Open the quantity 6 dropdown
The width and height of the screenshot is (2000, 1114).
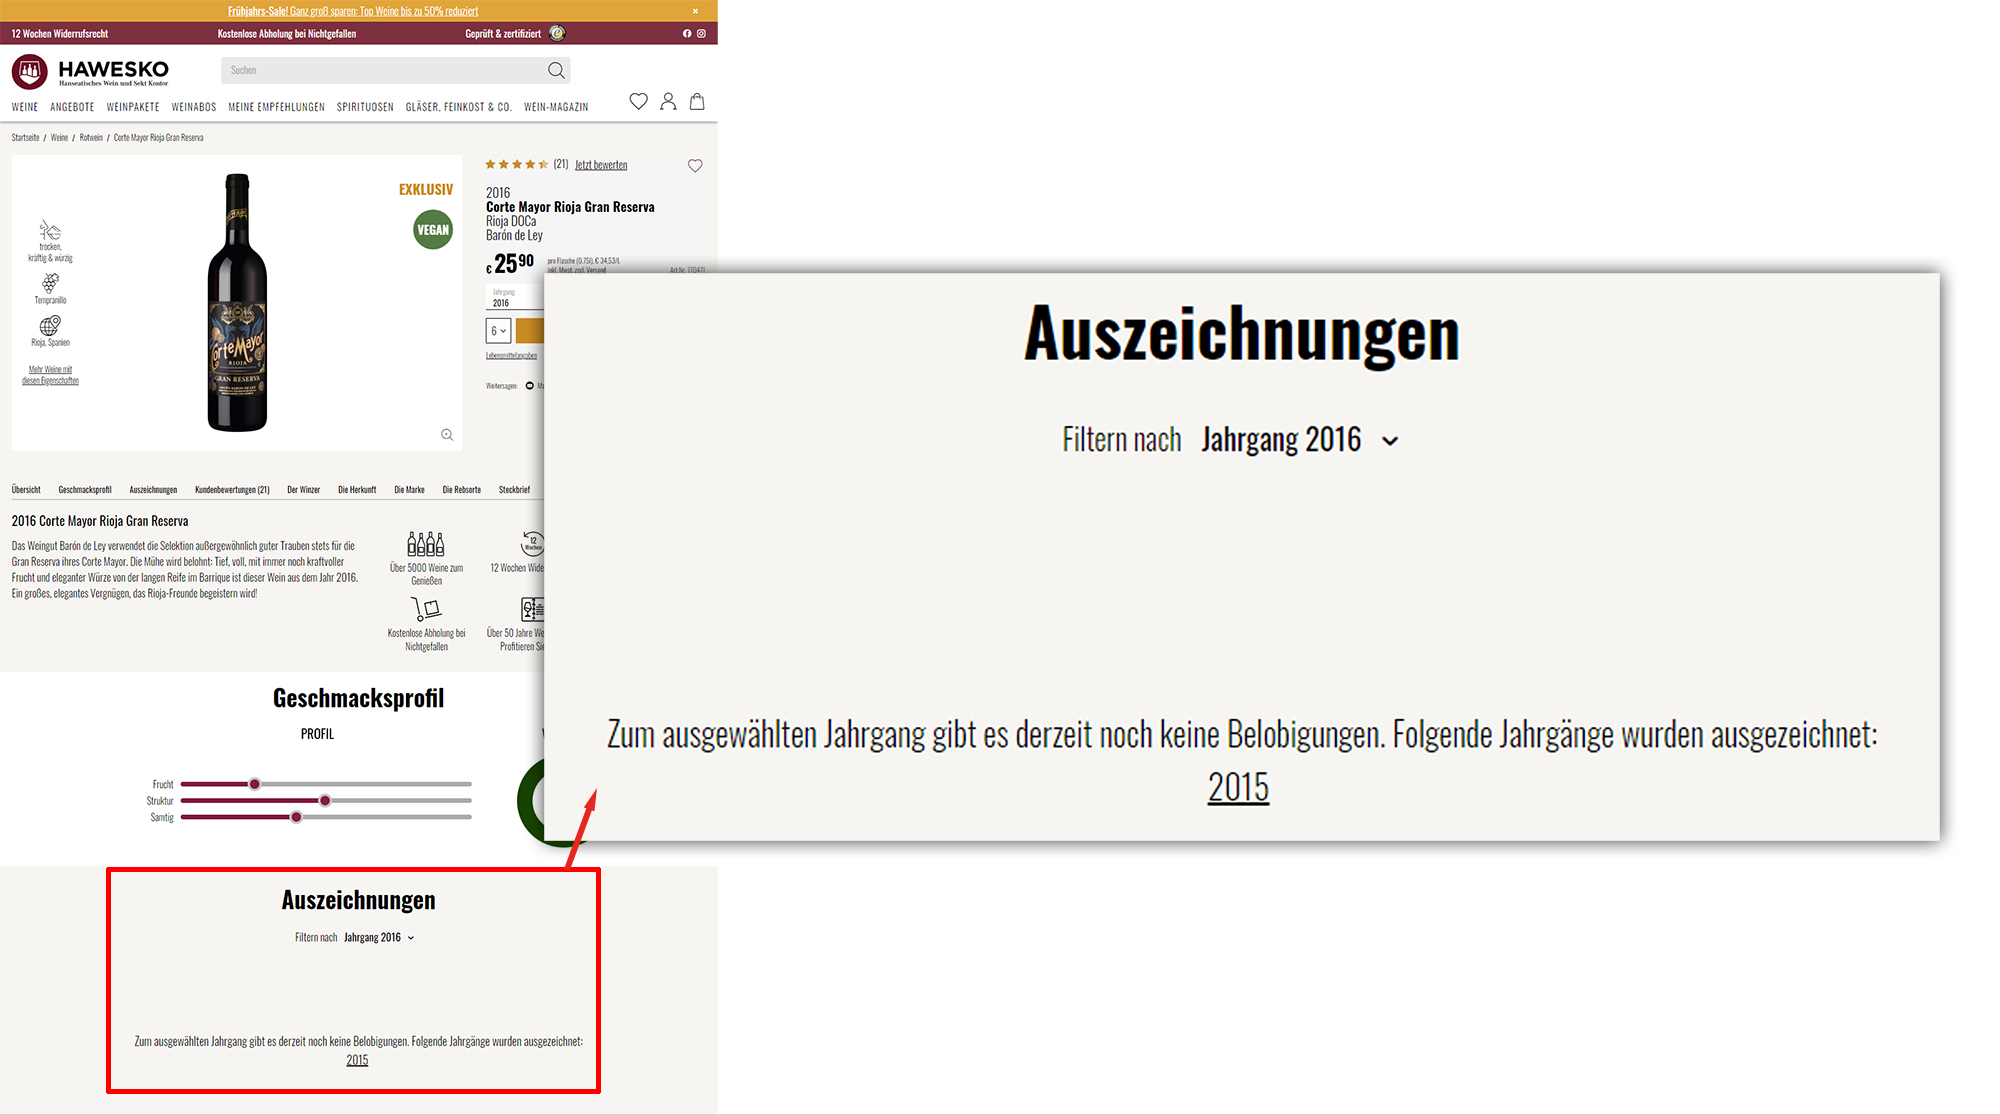[x=498, y=331]
